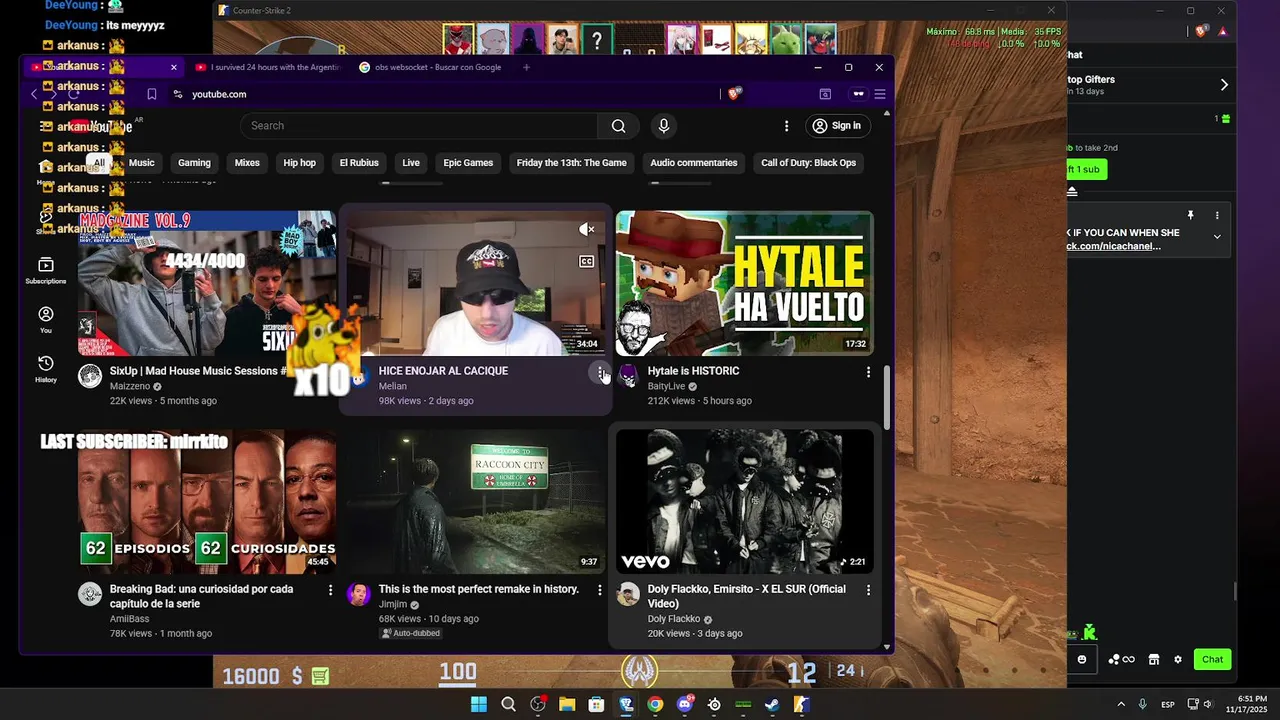
Task: Close the active YouTube tab
Action: (x=173, y=67)
